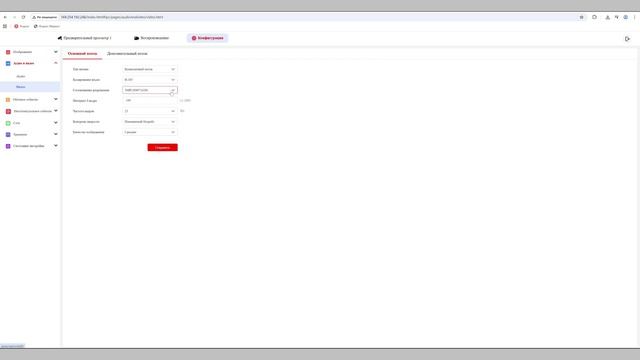
Task: Expand the Сеть sidebar section
Action: click(56, 122)
